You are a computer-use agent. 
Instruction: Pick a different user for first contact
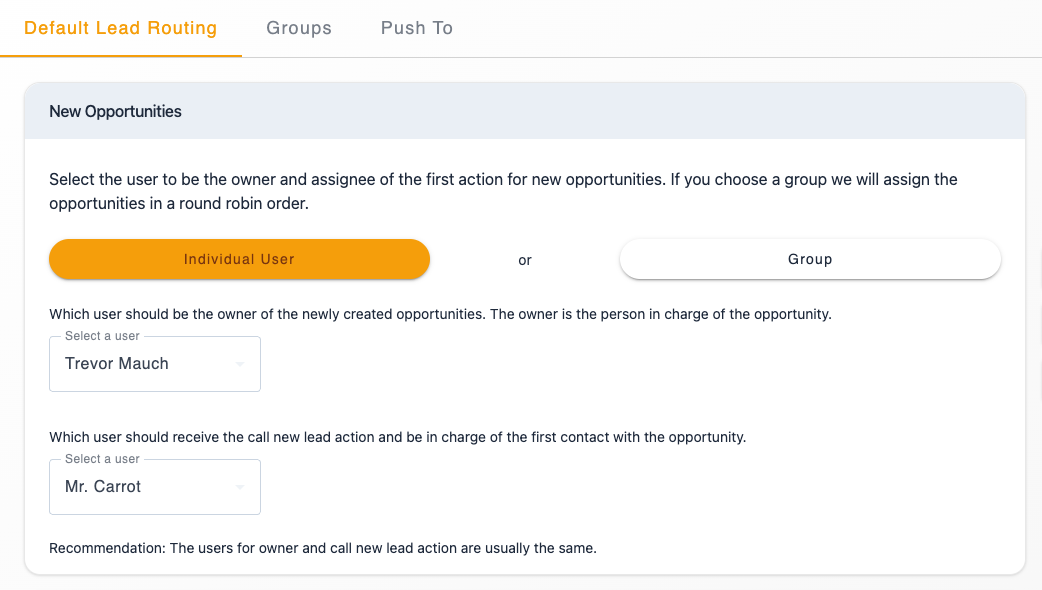click(155, 487)
